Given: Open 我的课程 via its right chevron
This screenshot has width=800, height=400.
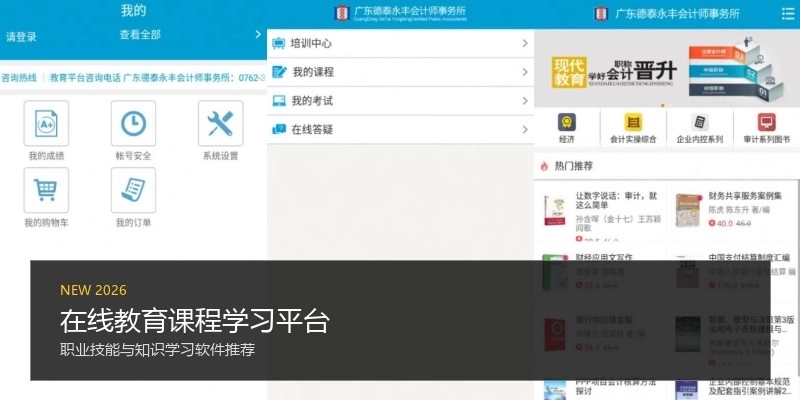Looking at the screenshot, I should click(524, 72).
